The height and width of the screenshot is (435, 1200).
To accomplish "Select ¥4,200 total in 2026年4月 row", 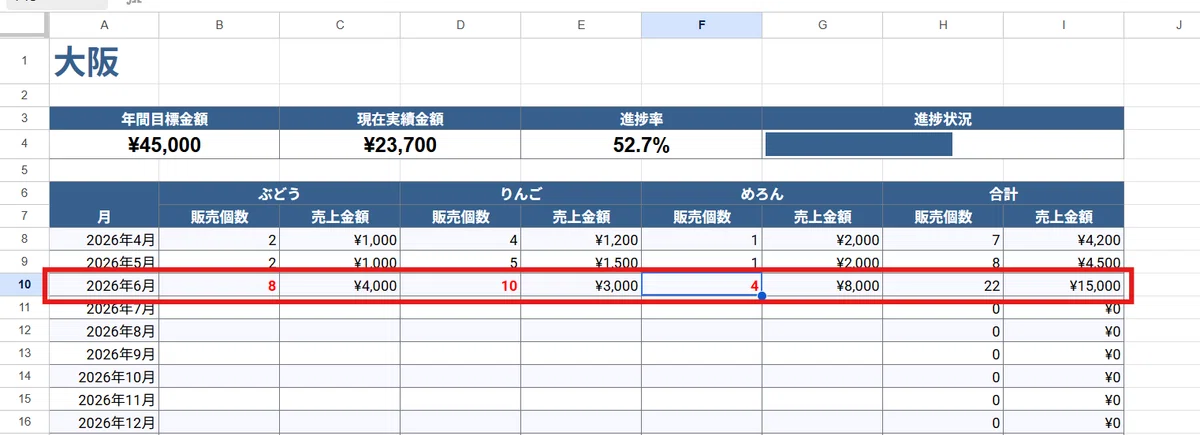I will [1064, 239].
